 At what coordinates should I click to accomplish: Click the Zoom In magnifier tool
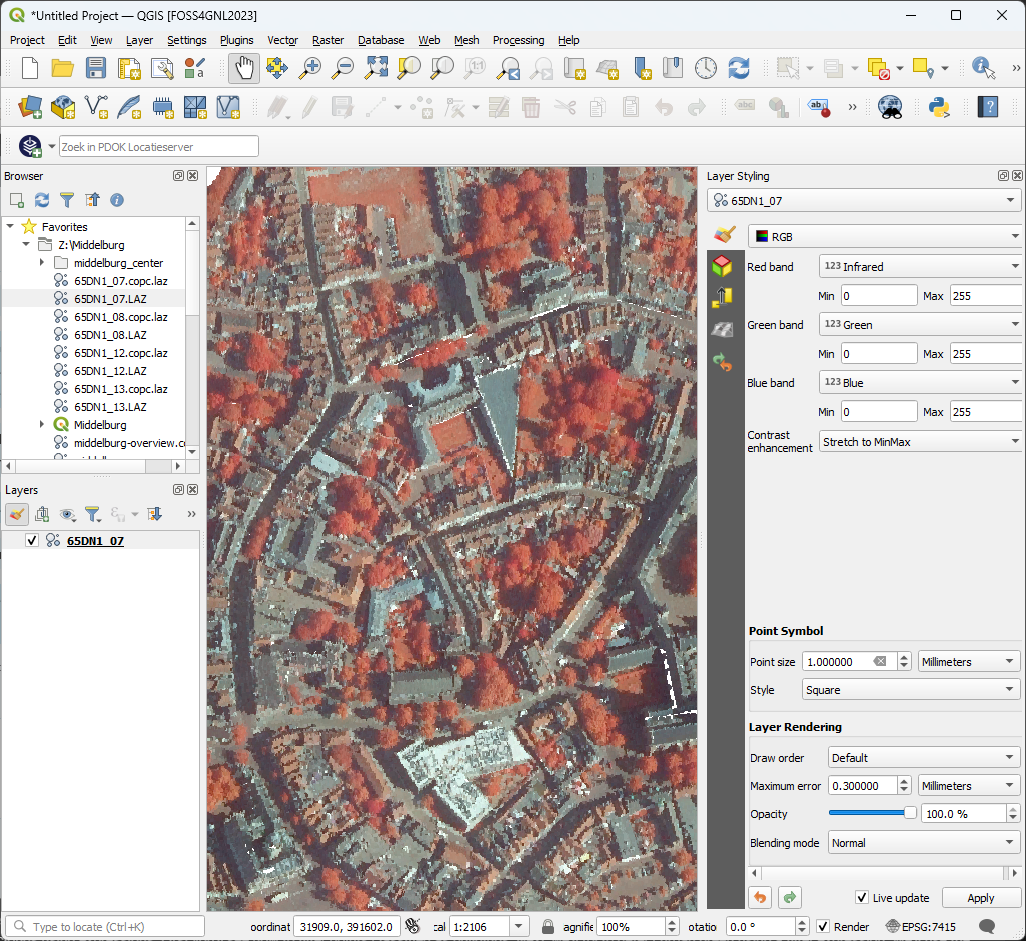point(310,68)
